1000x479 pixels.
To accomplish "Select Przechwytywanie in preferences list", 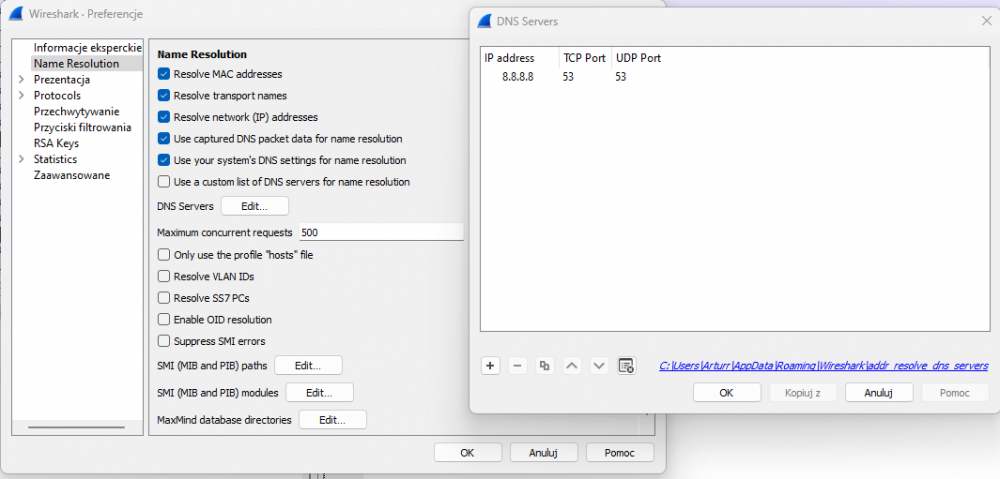I will (76, 111).
